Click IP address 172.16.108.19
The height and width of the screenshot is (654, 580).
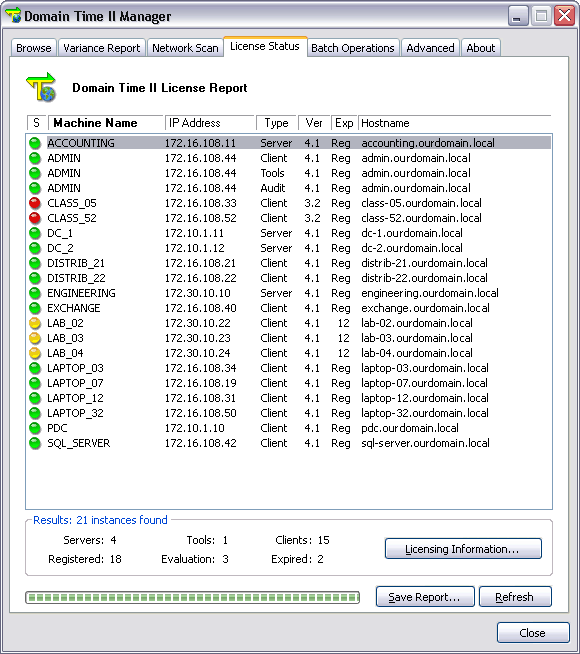[201, 383]
